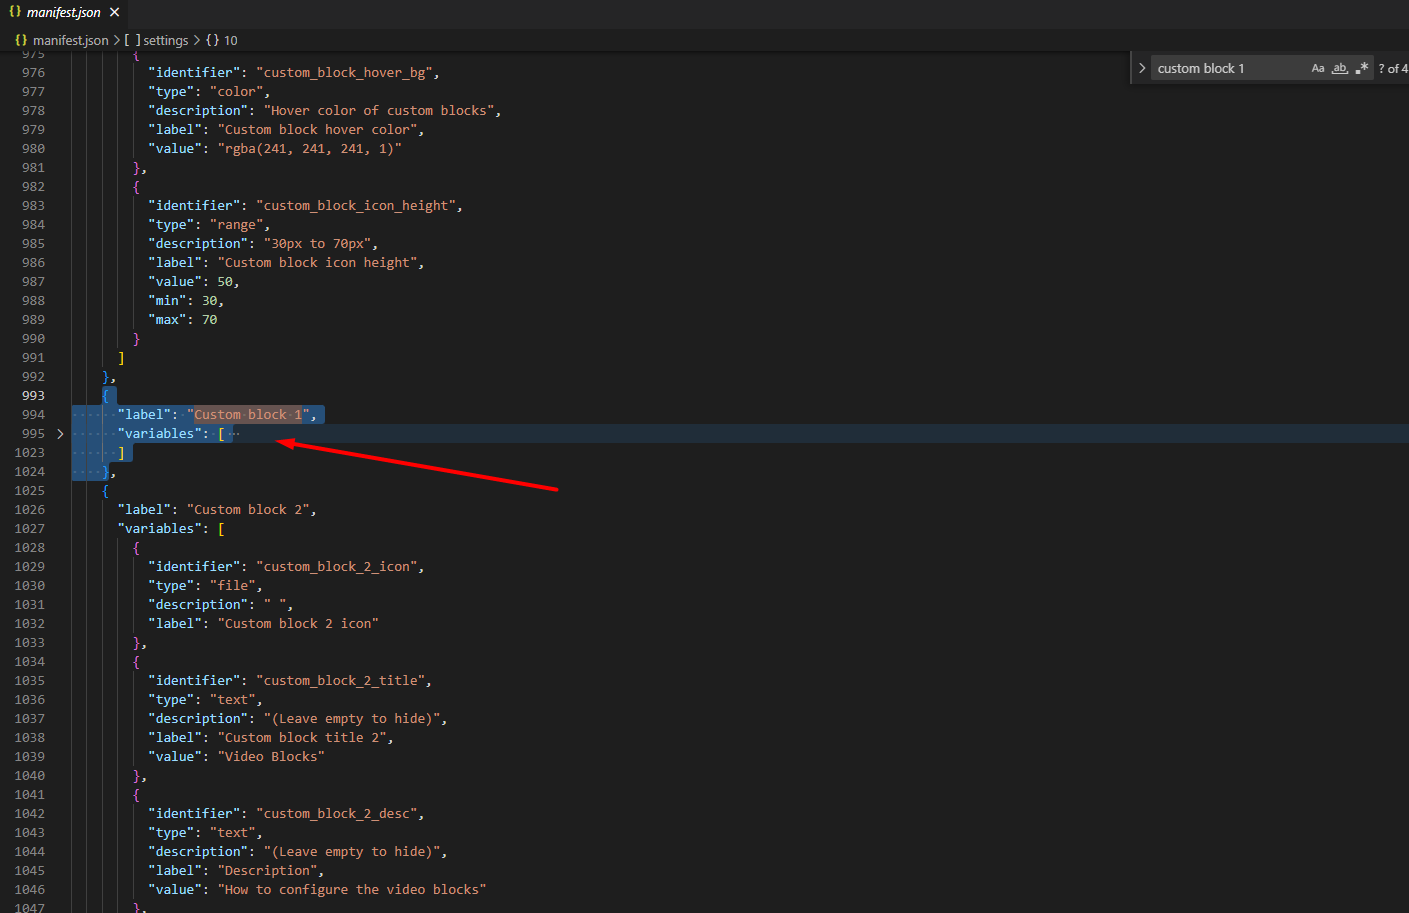Expand the replace field in find widget

(x=1141, y=68)
